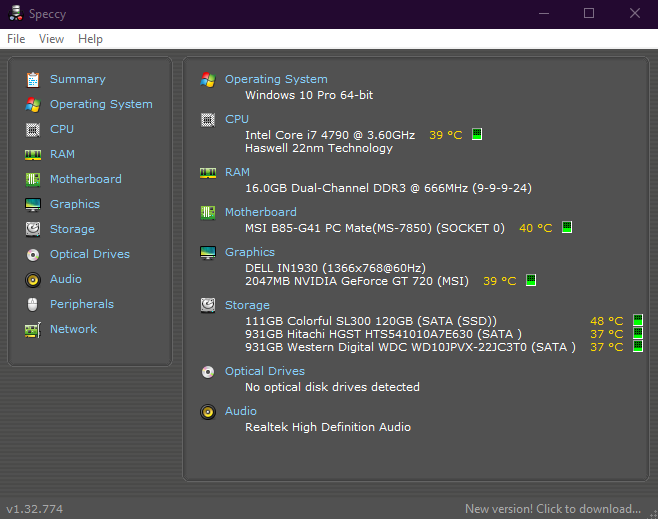Click the monitor icon beside Graphics heading
658x519 pixels.
pos(208,253)
